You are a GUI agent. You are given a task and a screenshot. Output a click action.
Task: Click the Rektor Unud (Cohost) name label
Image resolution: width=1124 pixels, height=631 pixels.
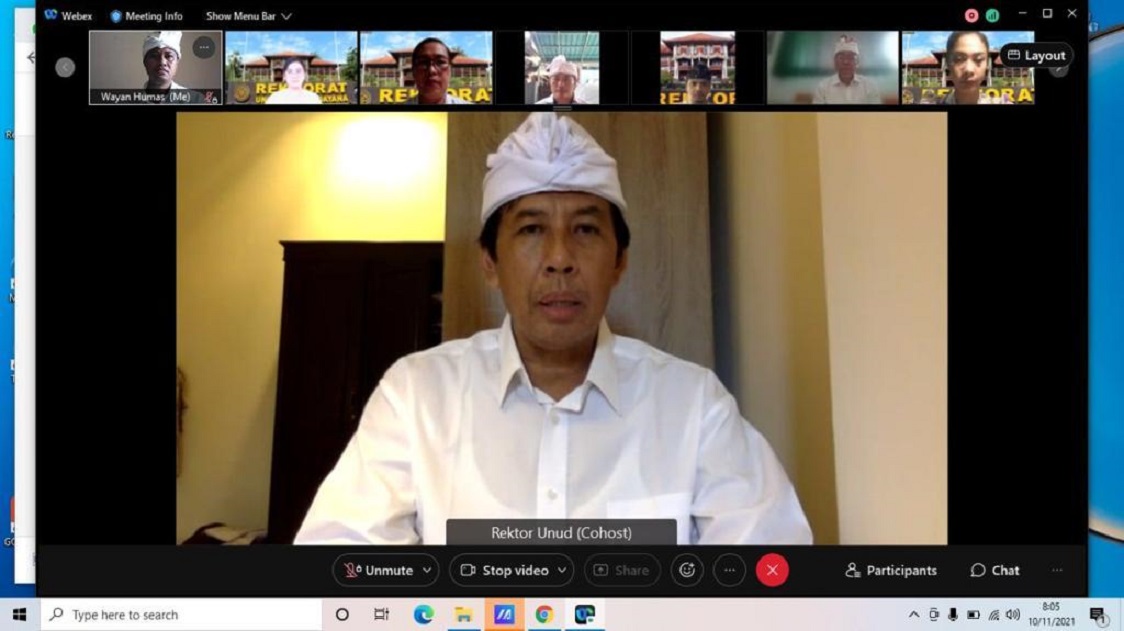561,533
